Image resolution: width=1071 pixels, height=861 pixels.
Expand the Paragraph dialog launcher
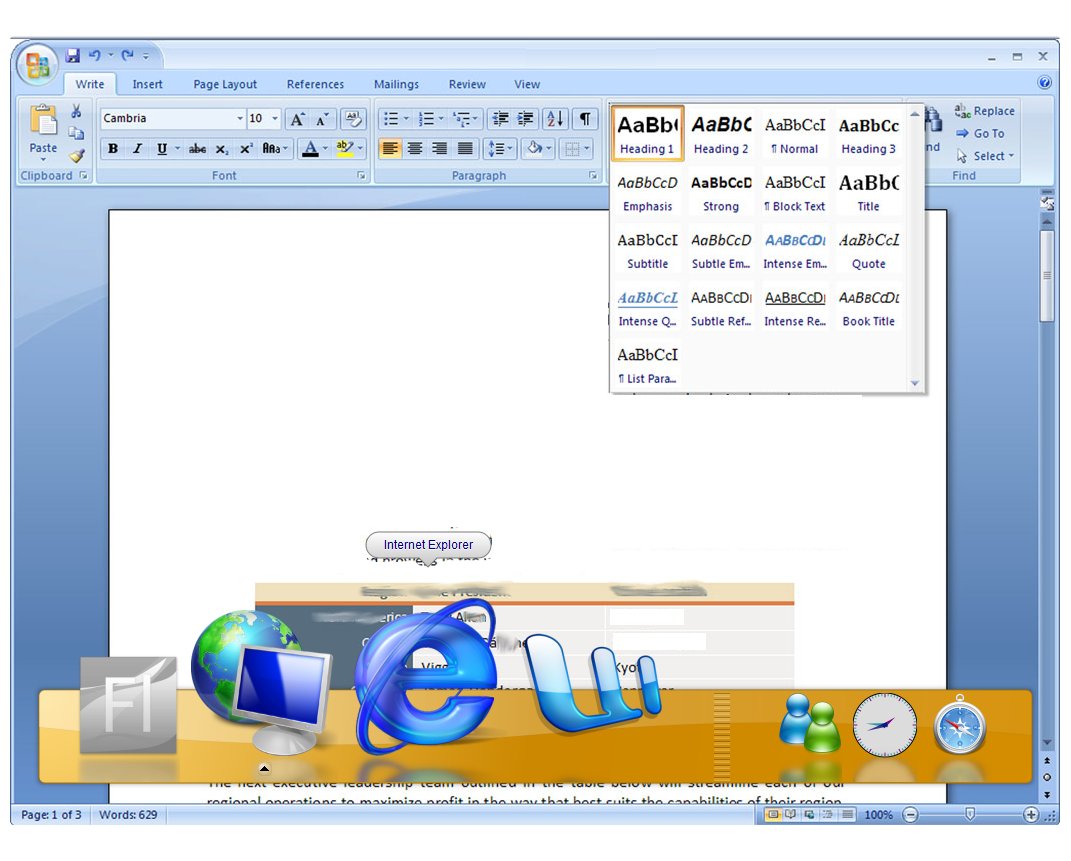point(592,176)
